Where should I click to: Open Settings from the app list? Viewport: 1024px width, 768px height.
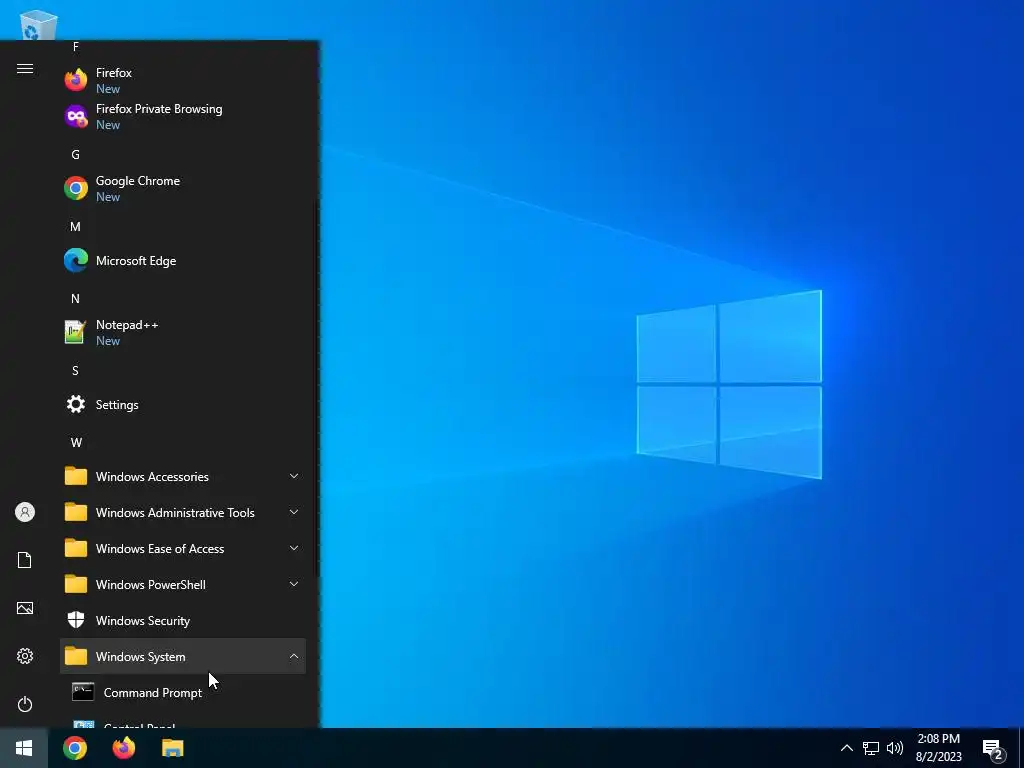183,404
